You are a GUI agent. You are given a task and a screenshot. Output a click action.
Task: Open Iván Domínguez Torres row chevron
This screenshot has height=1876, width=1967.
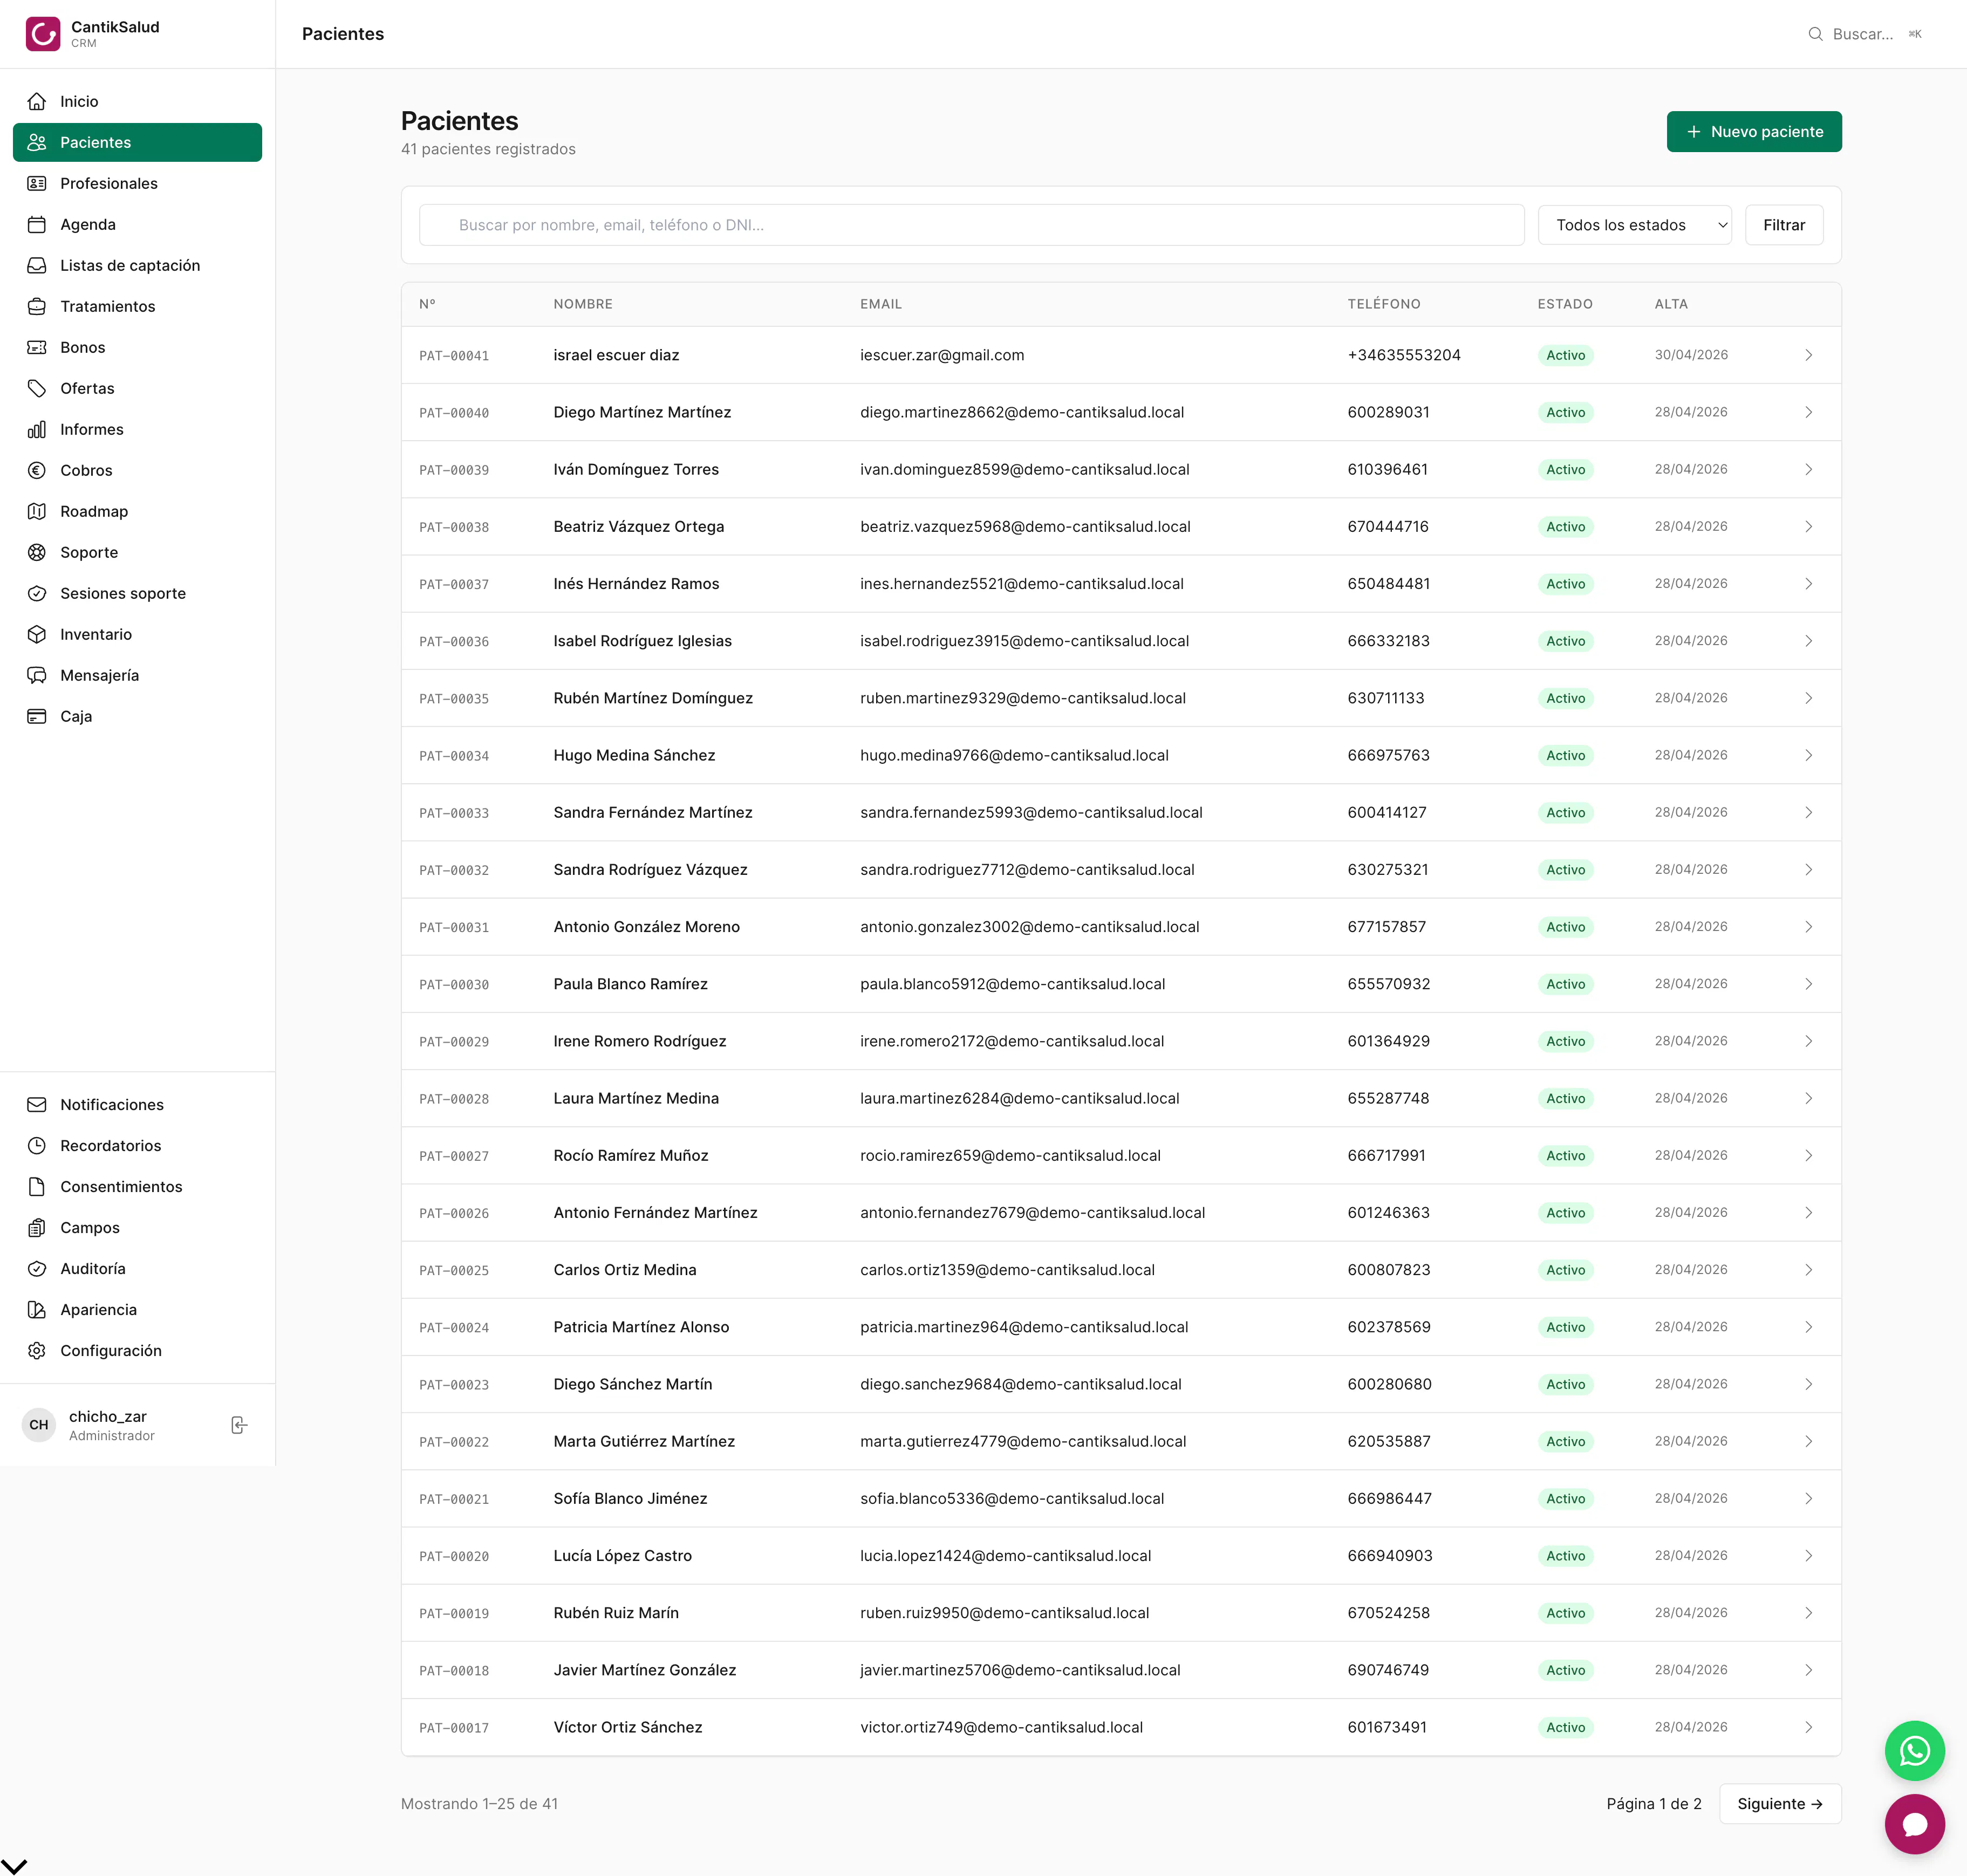[1808, 469]
